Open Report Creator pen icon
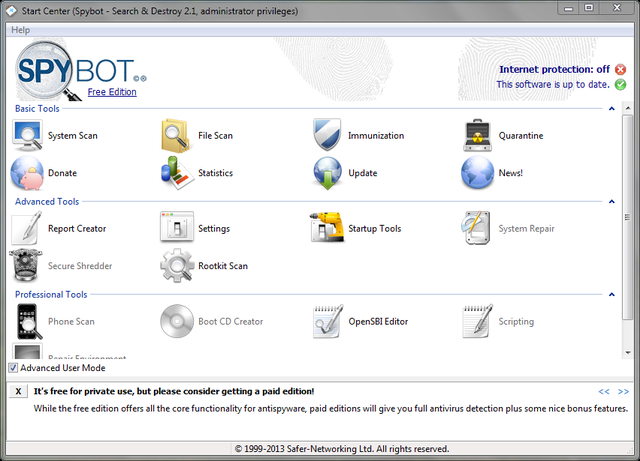Image resolution: width=640 pixels, height=461 pixels. coord(27,228)
